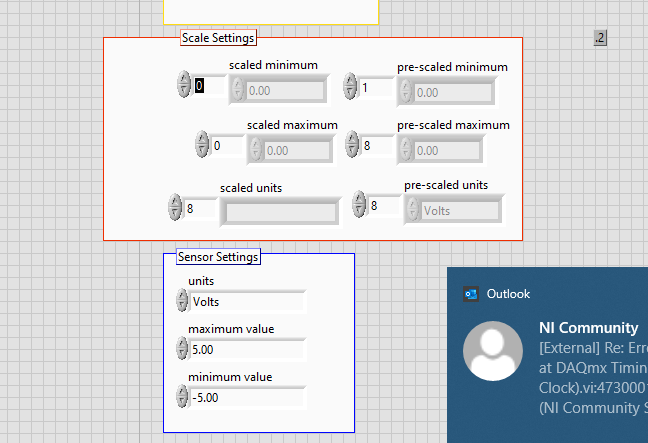Image resolution: width=648 pixels, height=443 pixels.
Task: Click the Sensor Settings units selector arrows
Action: point(182,301)
